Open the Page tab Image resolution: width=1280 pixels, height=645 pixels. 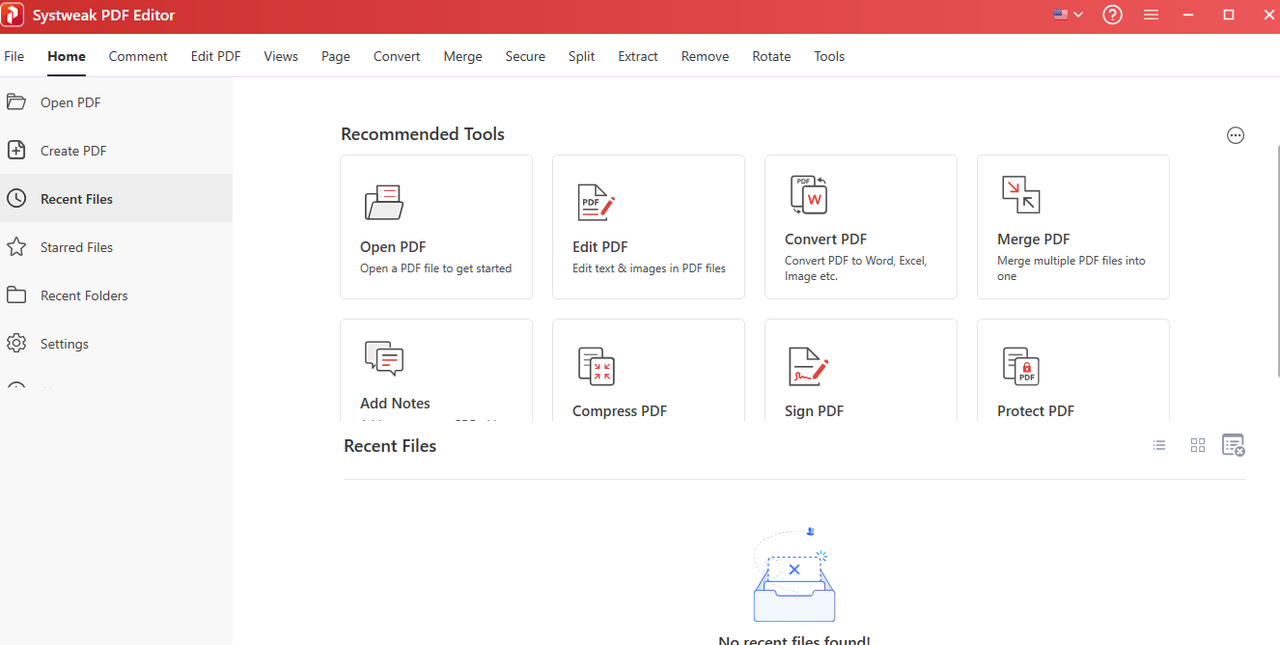[x=336, y=56]
